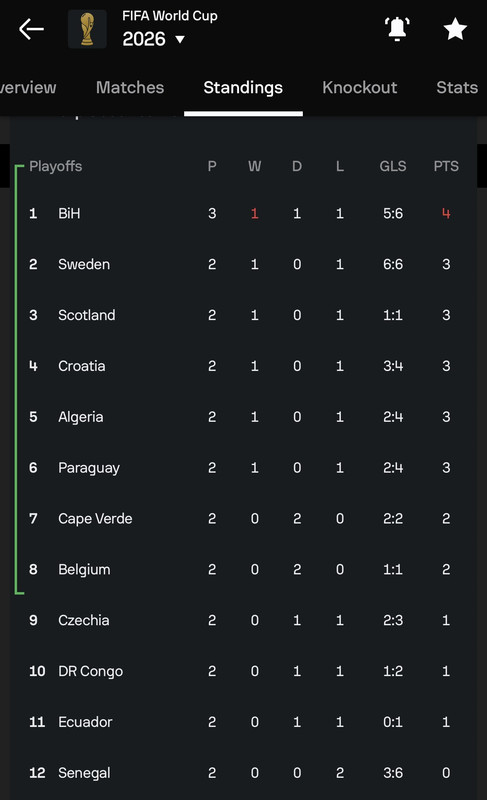Select DR Congo in the table
This screenshot has width=487, height=800.
(x=244, y=671)
